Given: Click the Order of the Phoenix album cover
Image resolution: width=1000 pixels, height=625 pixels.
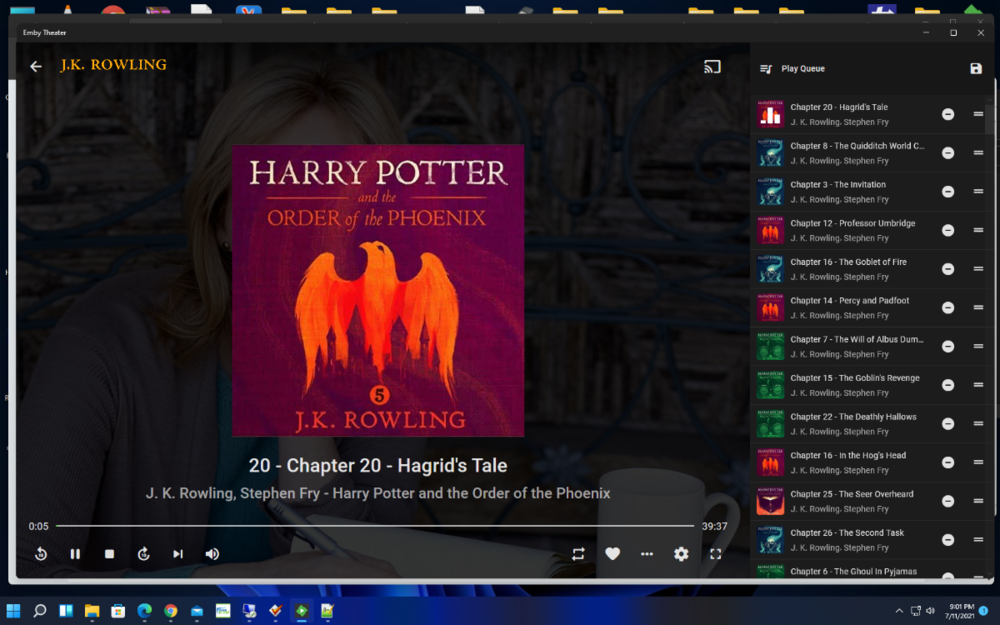Looking at the screenshot, I should (378, 290).
